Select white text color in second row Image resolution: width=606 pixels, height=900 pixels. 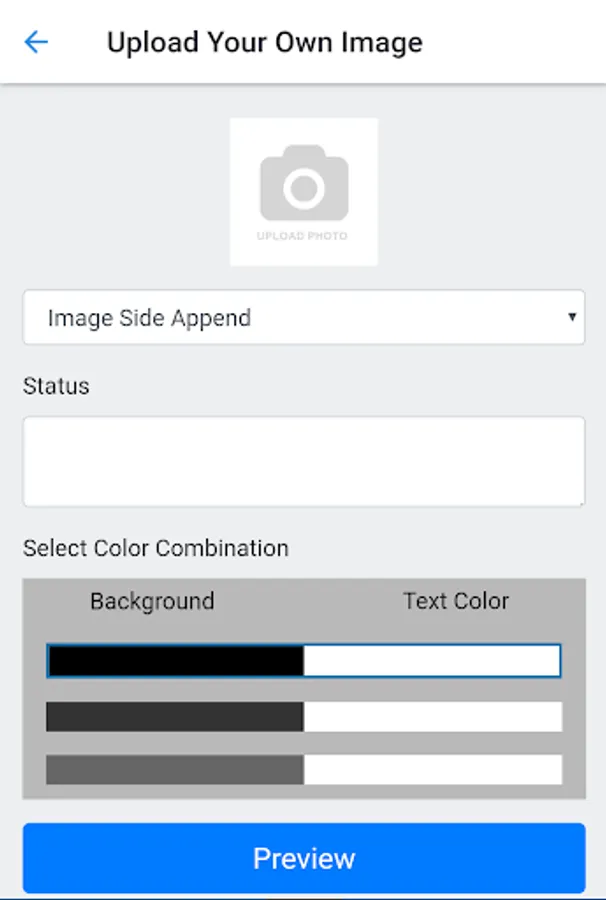(x=431, y=716)
